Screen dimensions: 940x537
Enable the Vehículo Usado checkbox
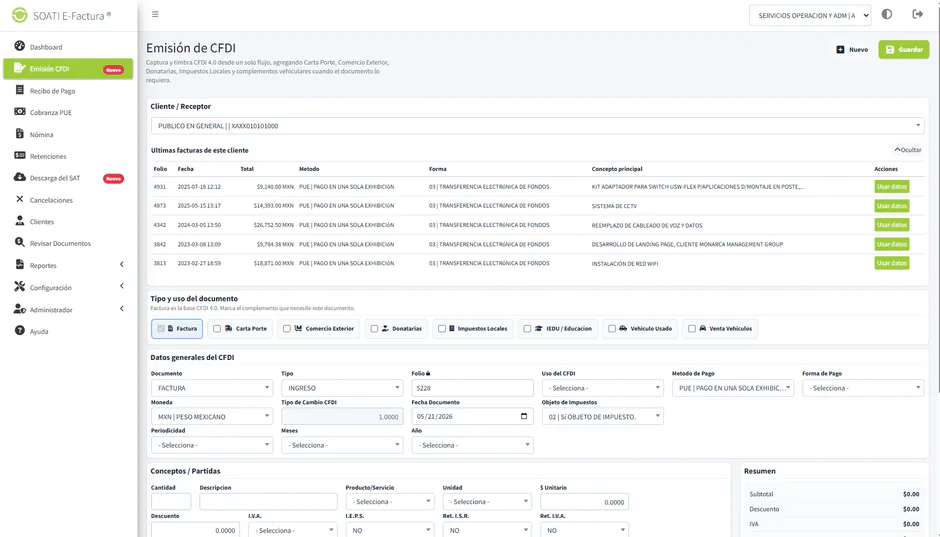[x=611, y=328]
